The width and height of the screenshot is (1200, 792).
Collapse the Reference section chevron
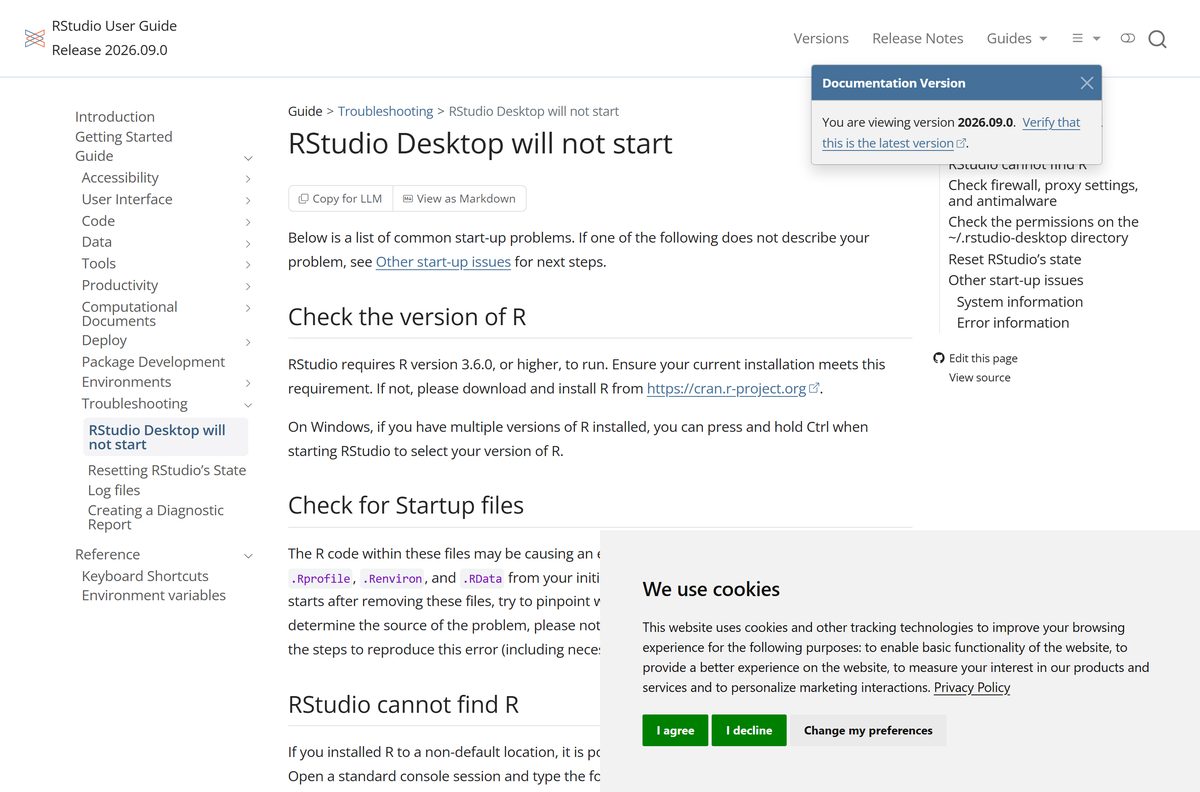248,556
